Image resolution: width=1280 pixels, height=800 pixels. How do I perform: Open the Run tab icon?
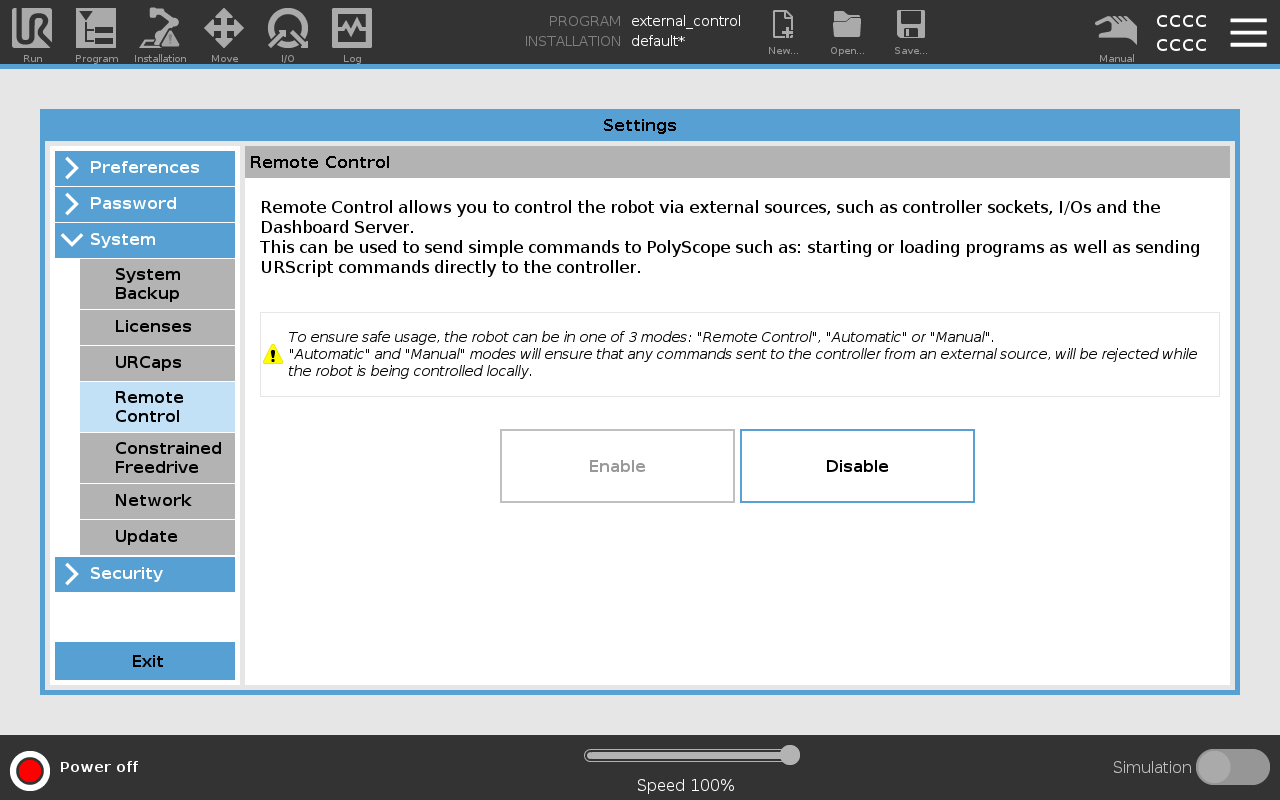tap(32, 30)
